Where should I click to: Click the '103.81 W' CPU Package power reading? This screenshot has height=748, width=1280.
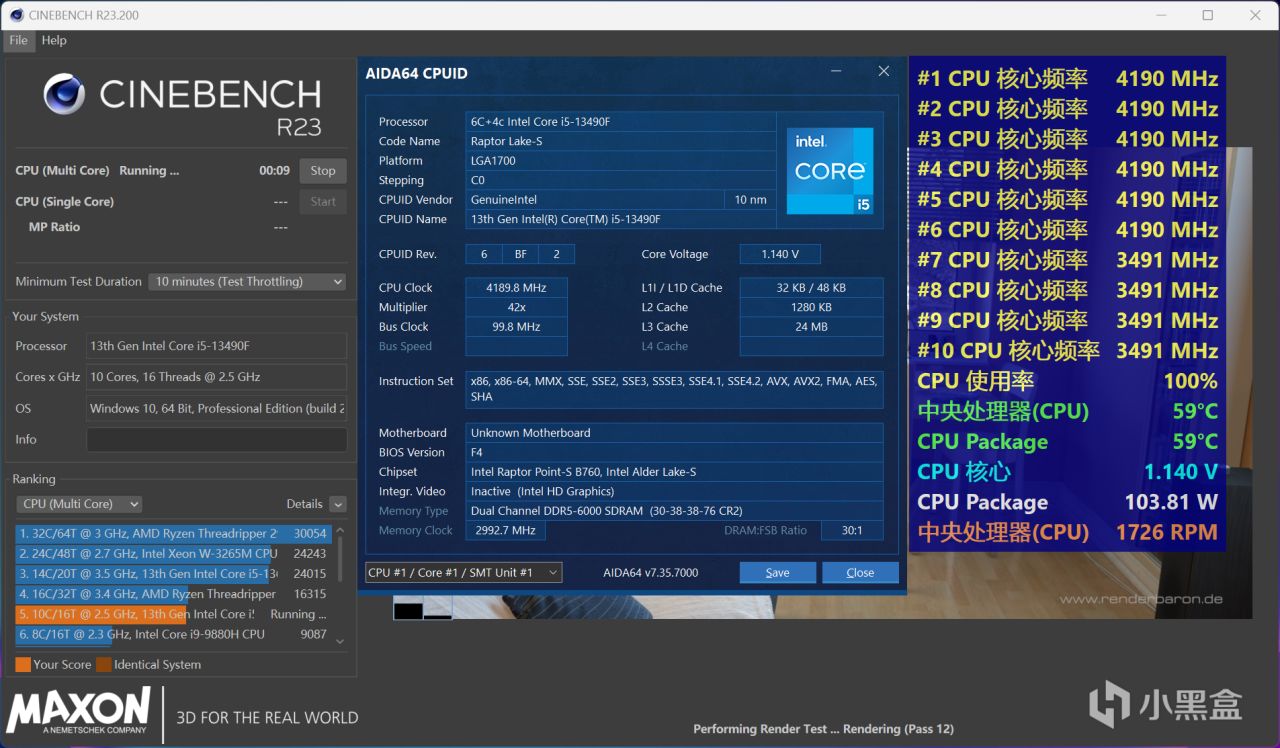tap(1171, 502)
